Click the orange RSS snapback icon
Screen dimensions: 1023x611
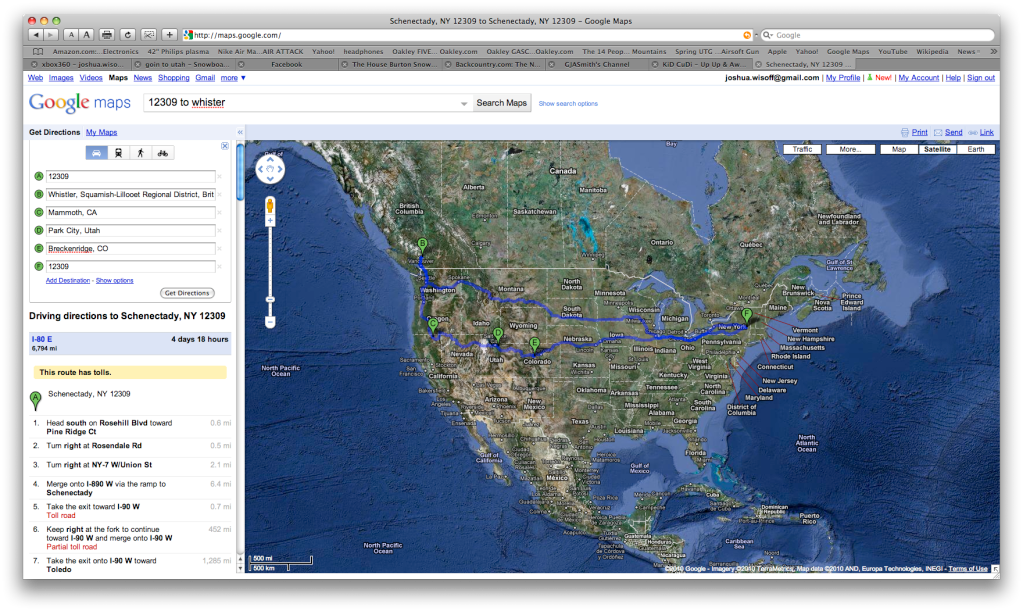747,35
